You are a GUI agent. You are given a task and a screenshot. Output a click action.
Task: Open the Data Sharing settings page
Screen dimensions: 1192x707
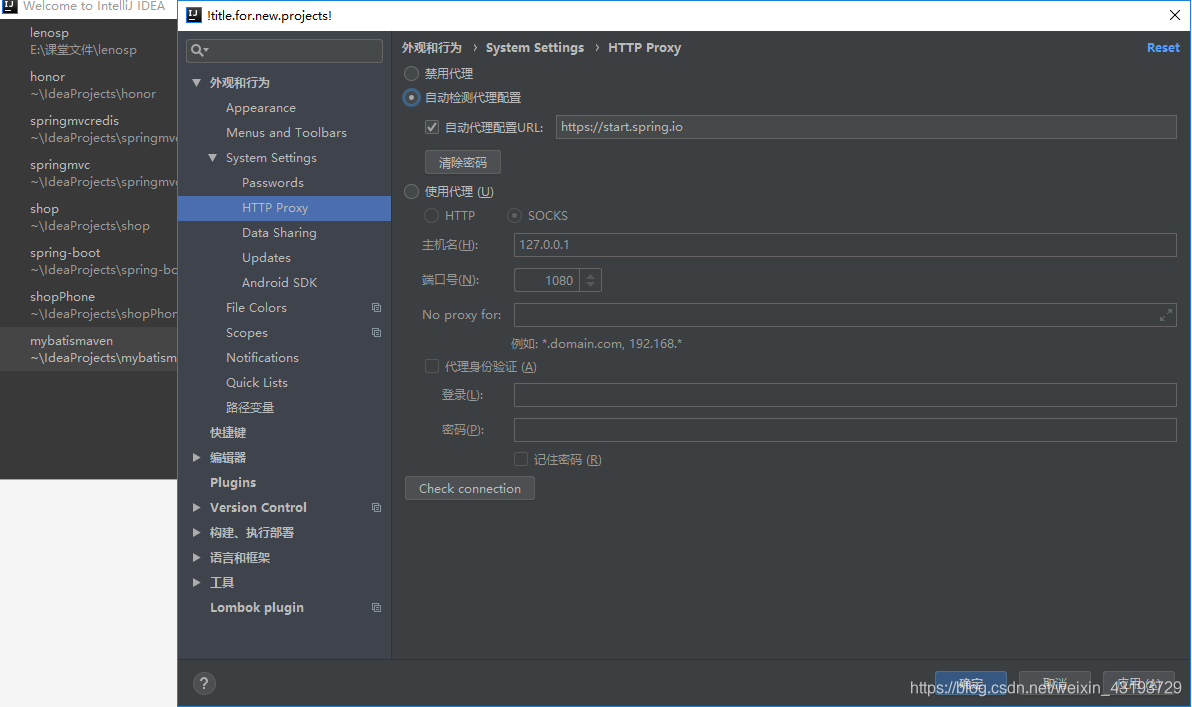click(x=279, y=233)
